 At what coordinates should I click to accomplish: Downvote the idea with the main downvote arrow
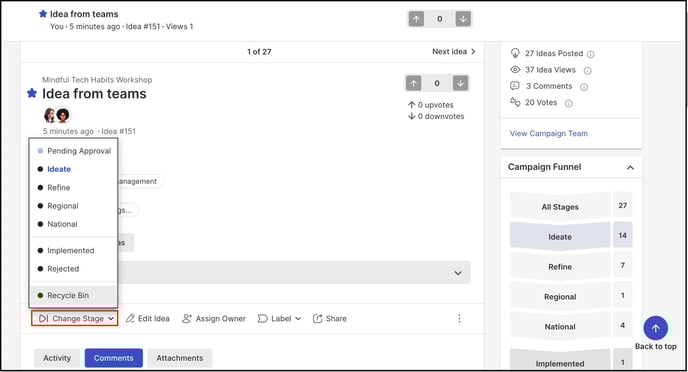click(460, 83)
